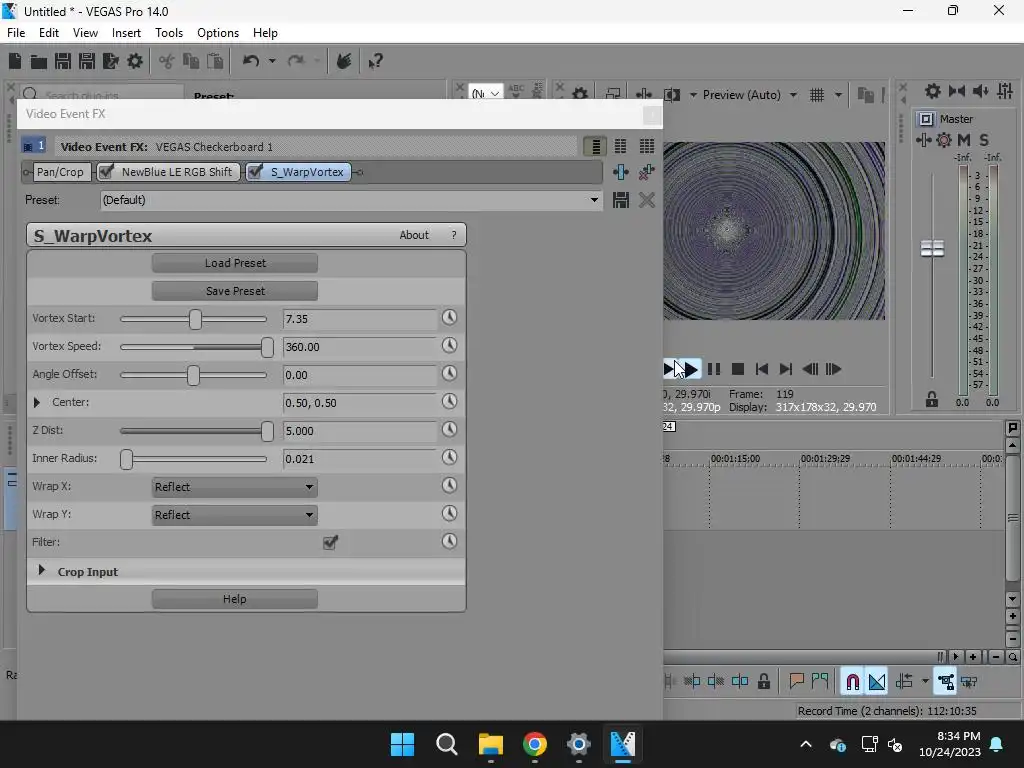Viewport: 1024px width, 768px height.
Task: Toggle the S_WarpVortex effect checkbox
Action: coord(255,172)
